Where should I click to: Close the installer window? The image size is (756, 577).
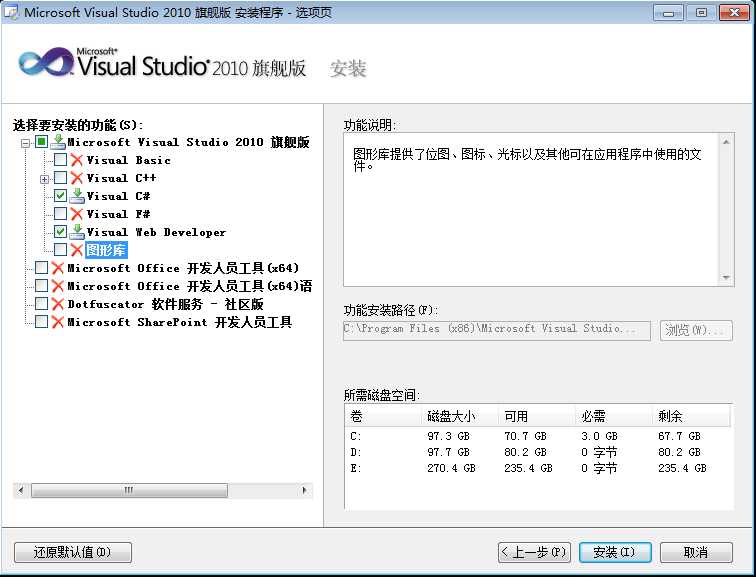734,13
